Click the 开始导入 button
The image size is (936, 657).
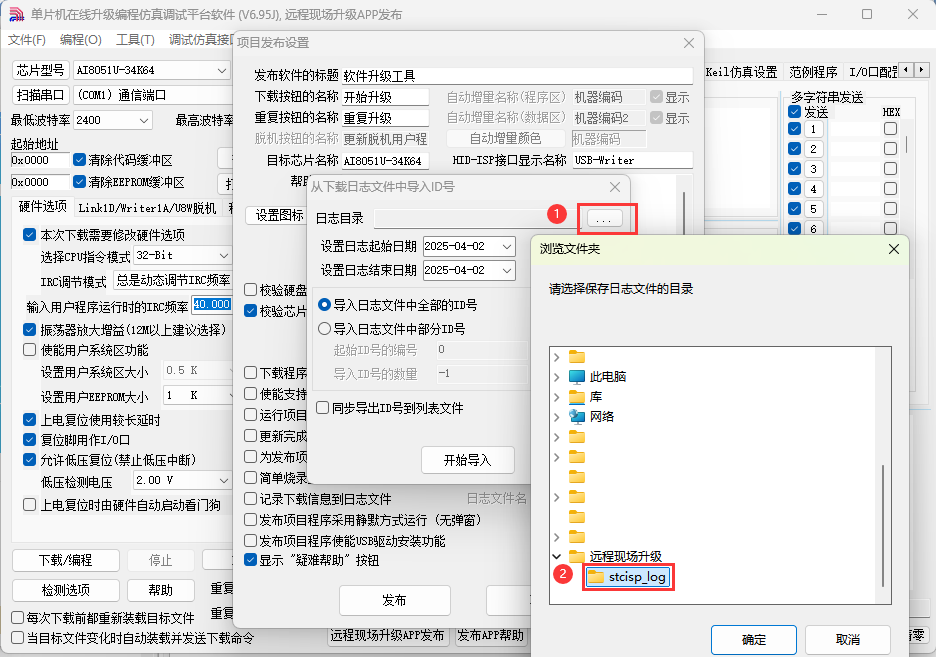(467, 460)
